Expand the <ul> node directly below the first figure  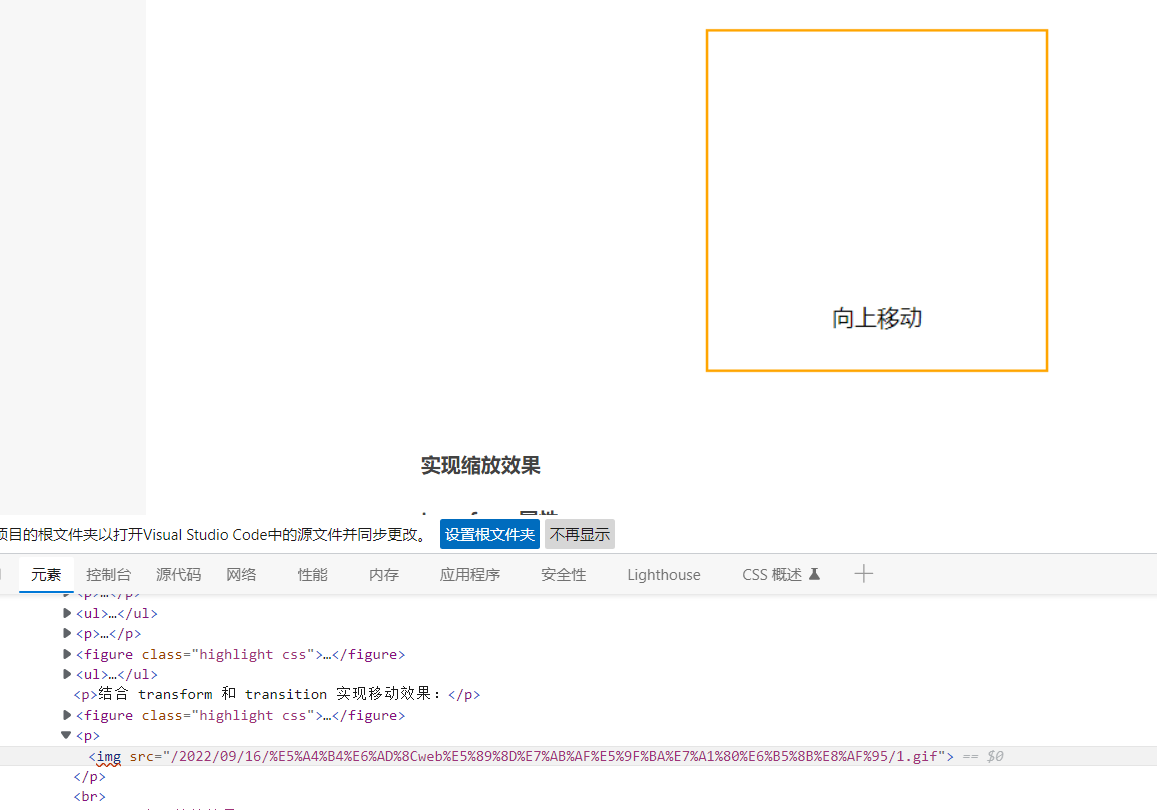[x=67, y=674]
